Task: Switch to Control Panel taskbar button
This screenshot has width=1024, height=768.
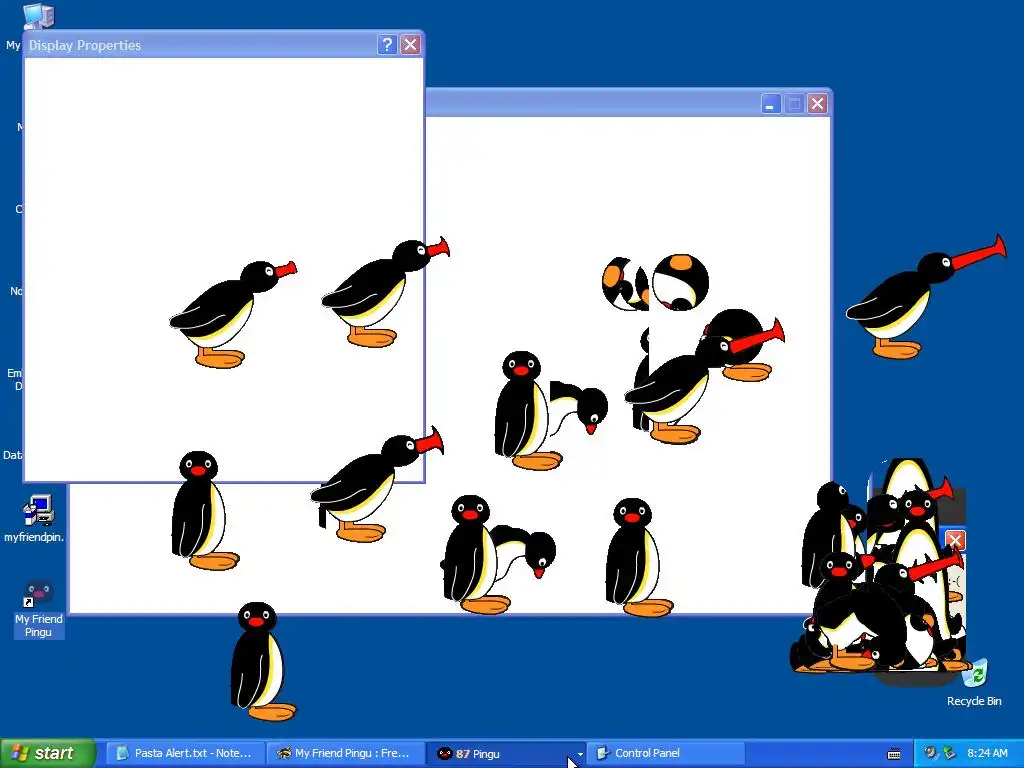Action: coord(665,753)
